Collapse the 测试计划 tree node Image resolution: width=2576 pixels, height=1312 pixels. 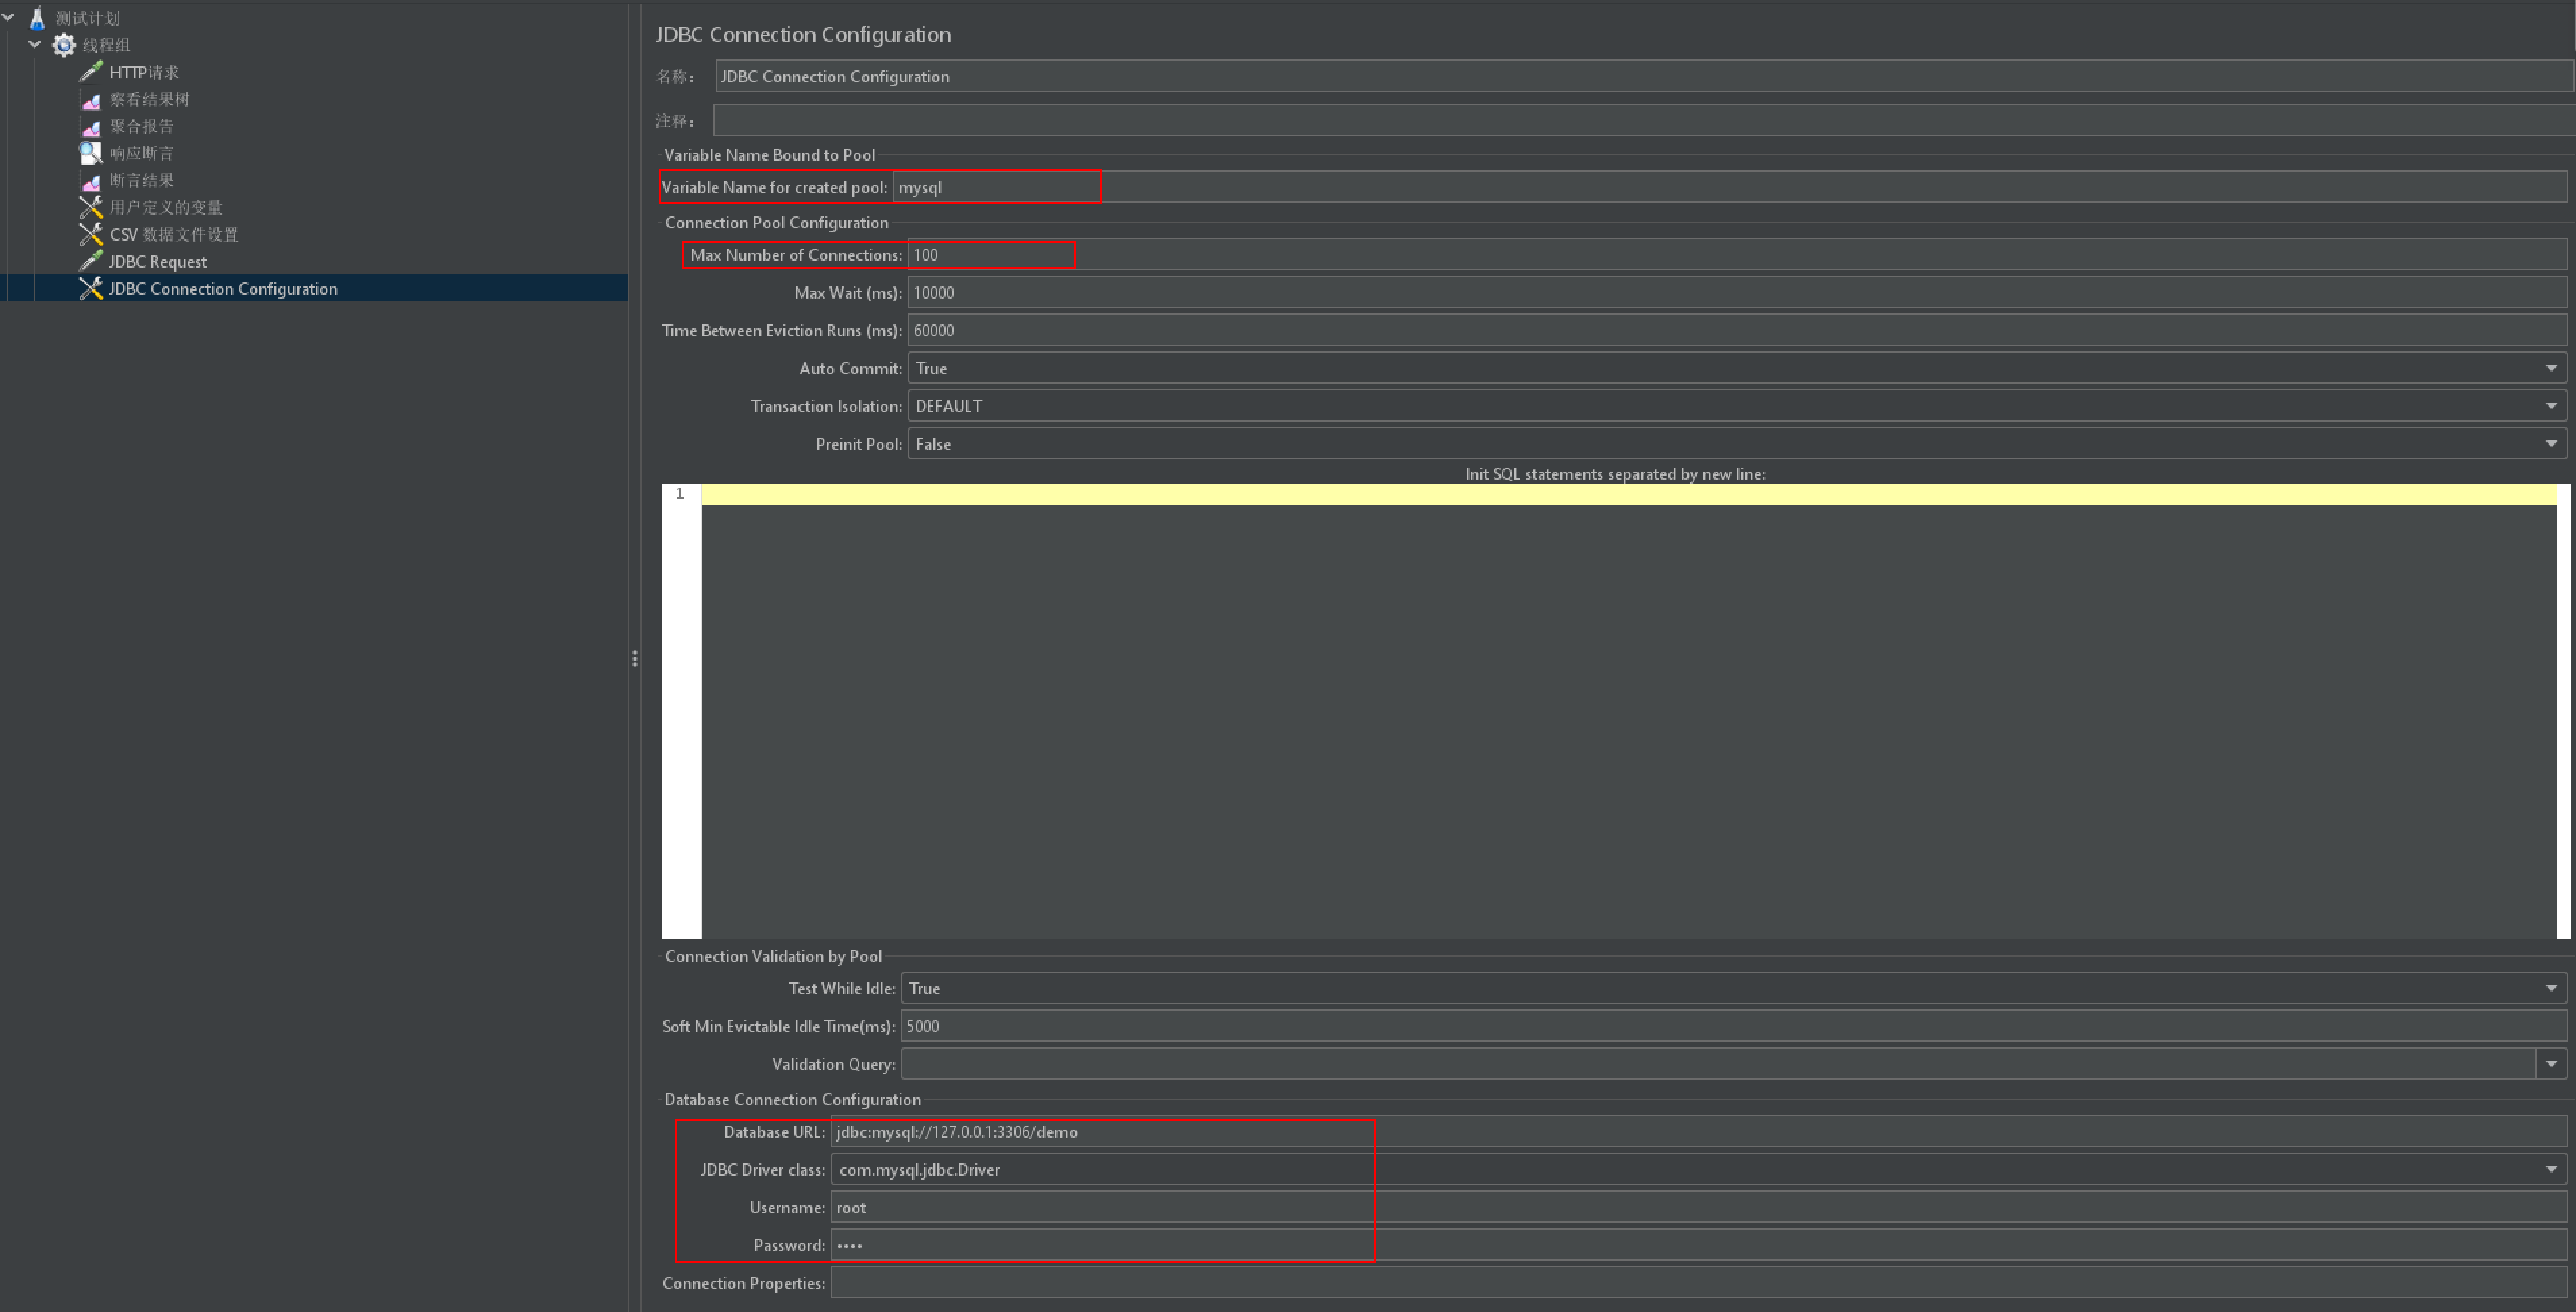tap(8, 17)
